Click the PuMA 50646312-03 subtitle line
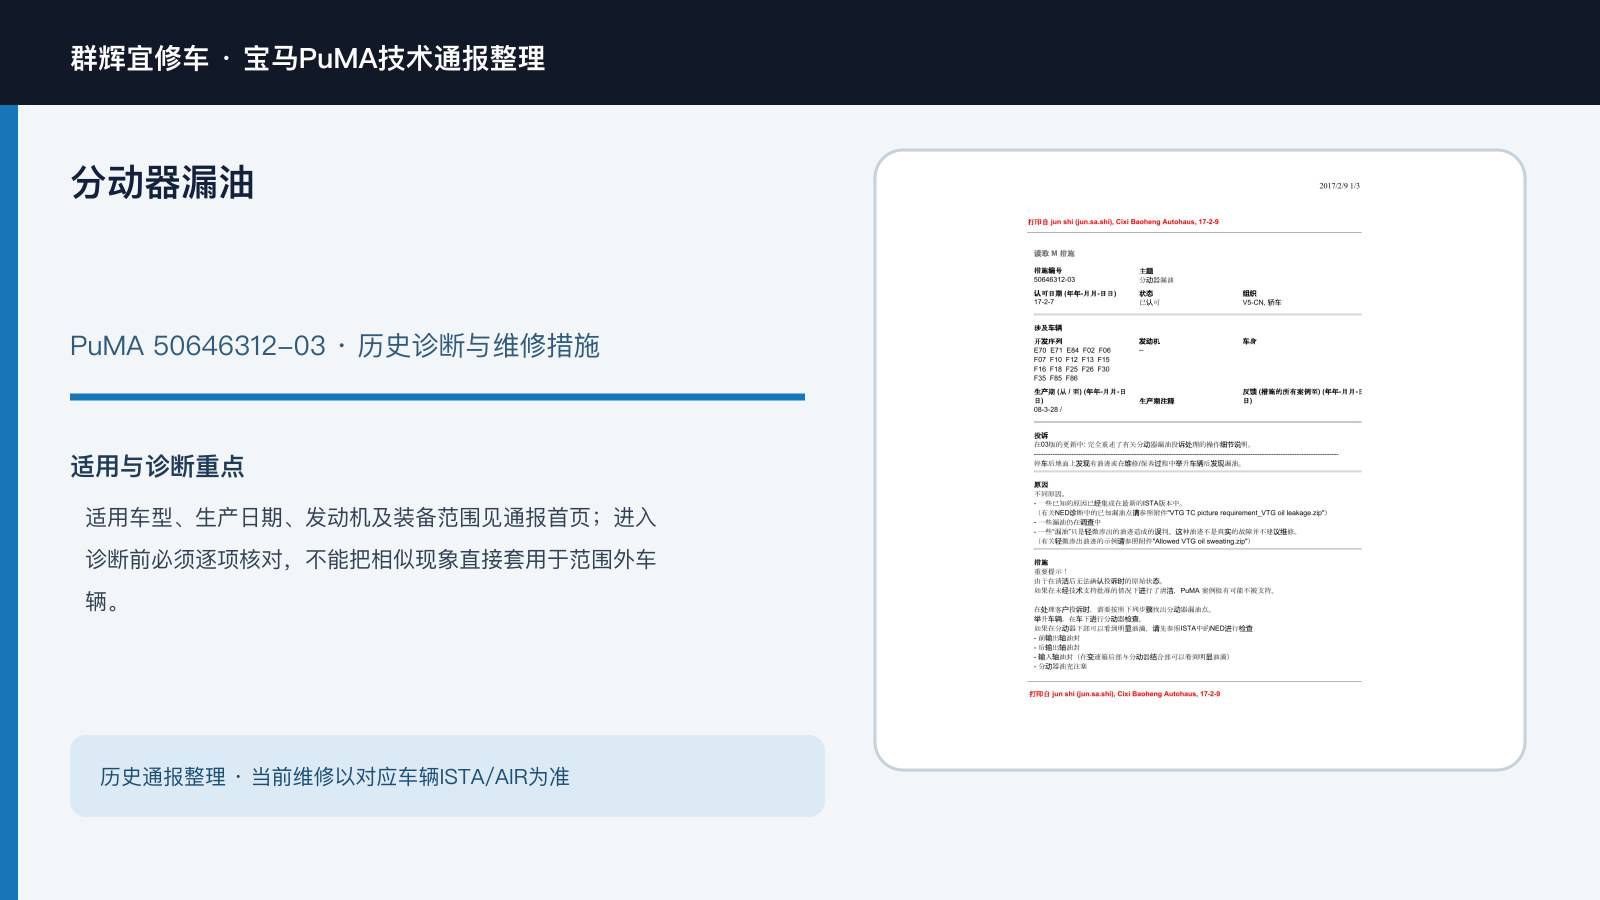 [x=334, y=346]
